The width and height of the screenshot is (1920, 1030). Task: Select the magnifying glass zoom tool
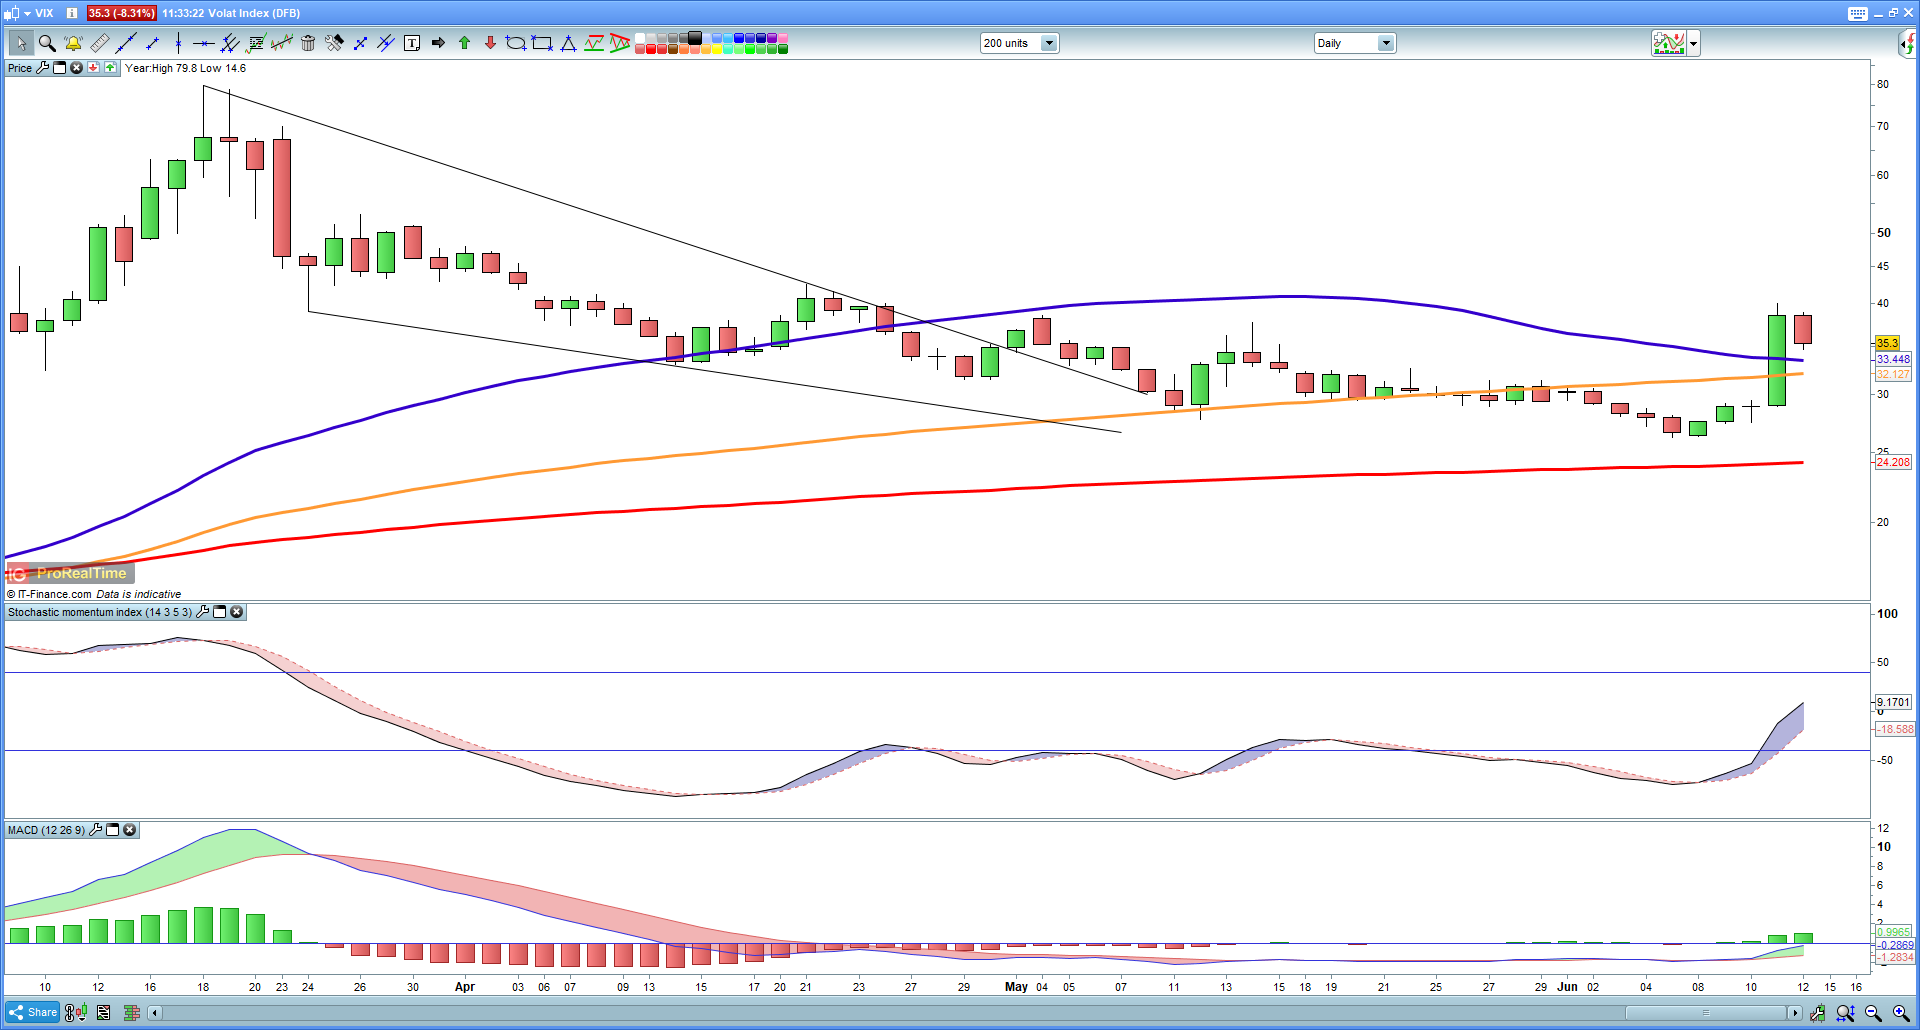47,43
